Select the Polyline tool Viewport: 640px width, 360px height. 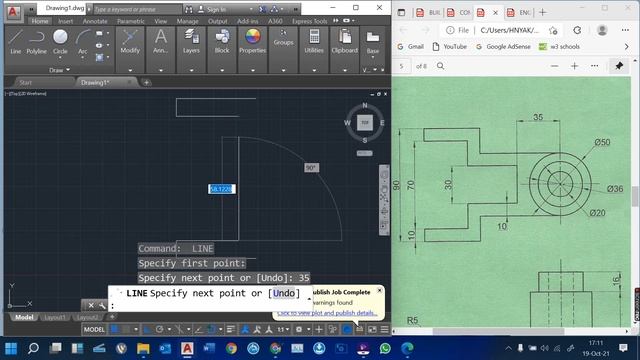pos(36,42)
